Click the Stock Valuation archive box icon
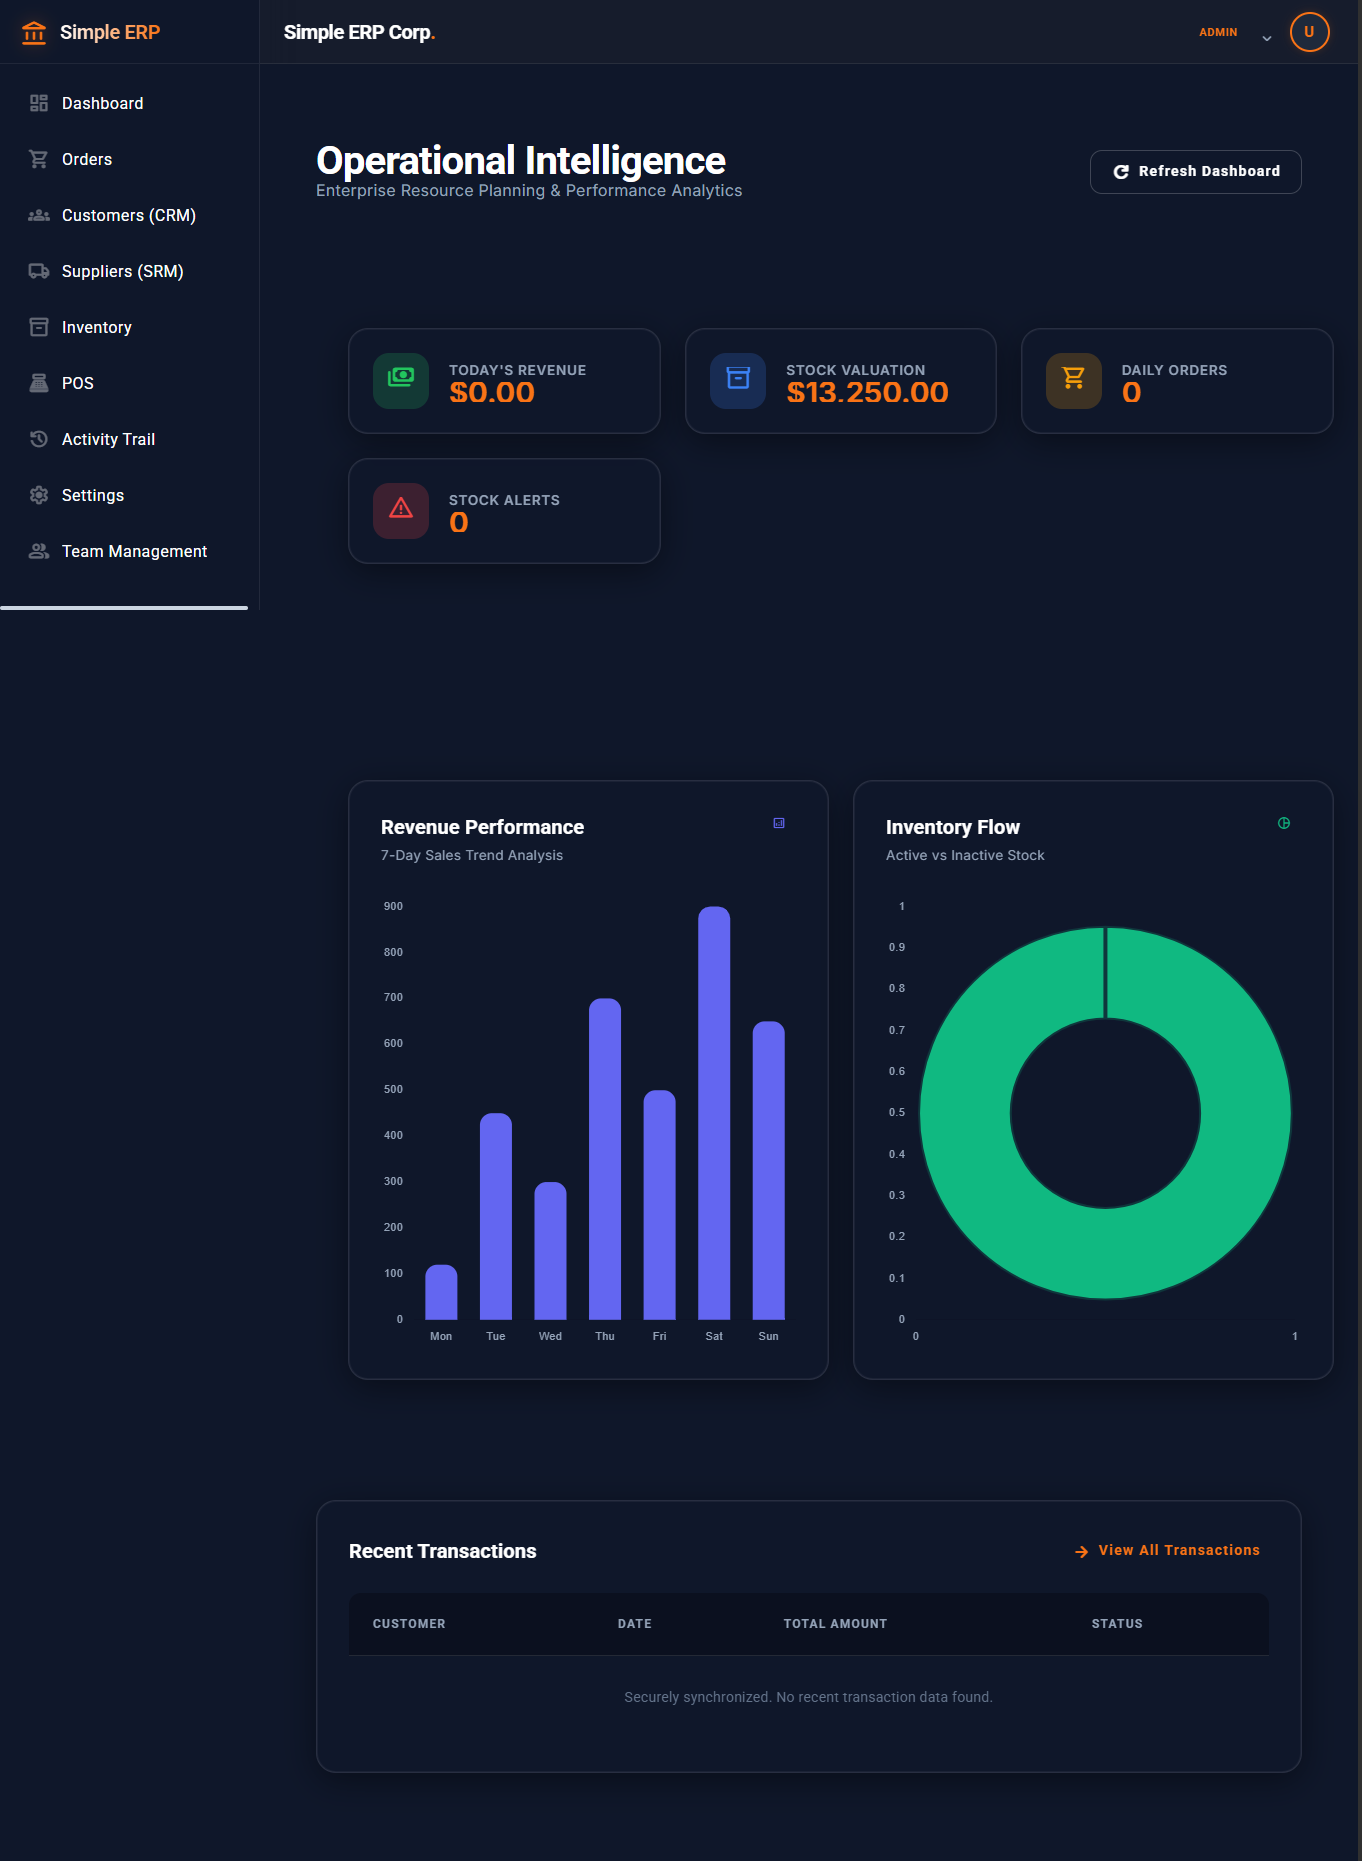The height and width of the screenshot is (1861, 1362). (x=738, y=380)
